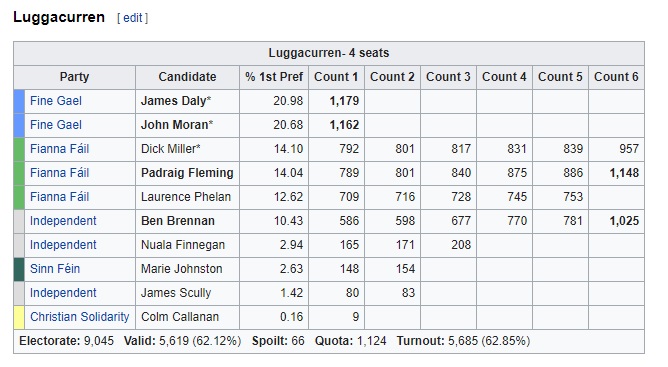
Task: Click the yellow Christian Solidarity color swatch
Action: pos(19,317)
